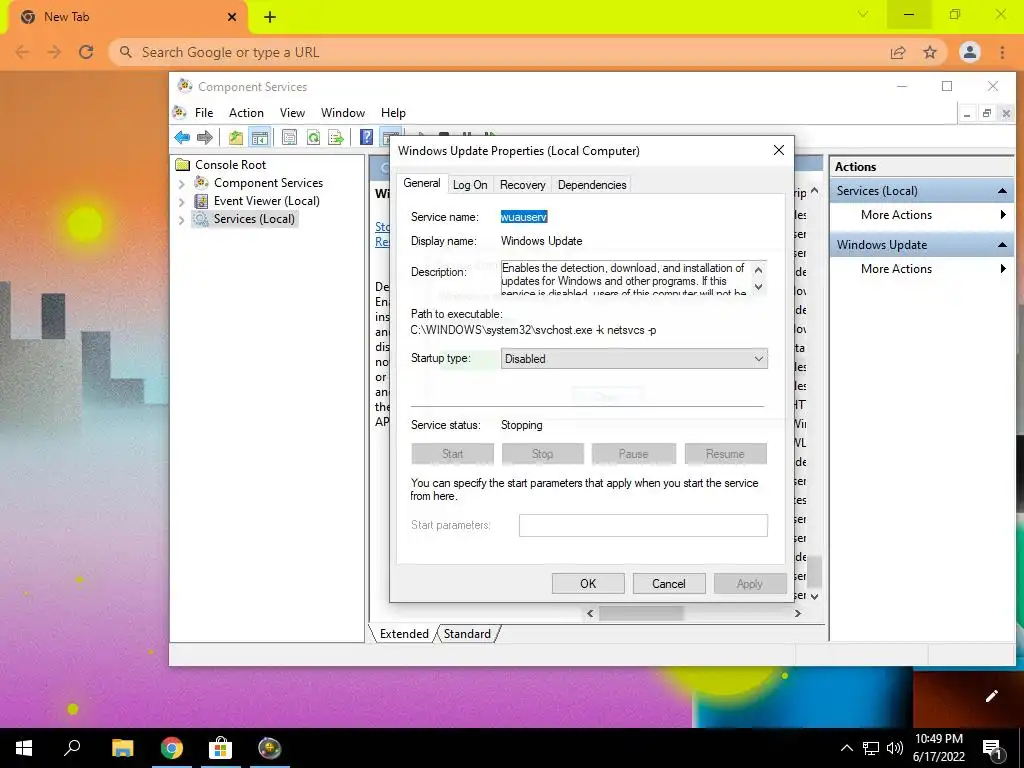
Task: Select the General tab
Action: tap(421, 184)
